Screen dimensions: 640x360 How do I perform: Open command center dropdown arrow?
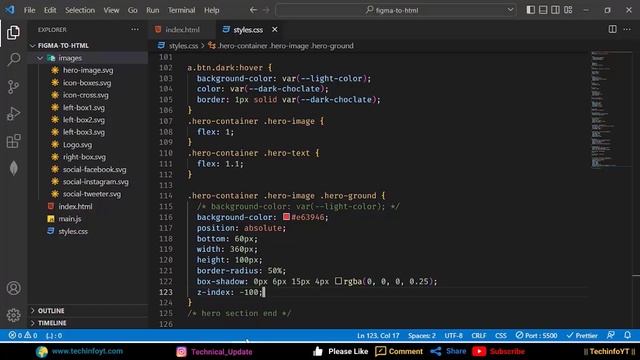(510, 10)
